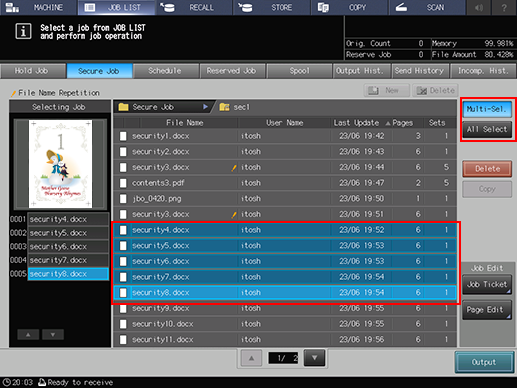The height and width of the screenshot is (388, 517).
Task: Check the box for security10.docx
Action: pos(123,324)
